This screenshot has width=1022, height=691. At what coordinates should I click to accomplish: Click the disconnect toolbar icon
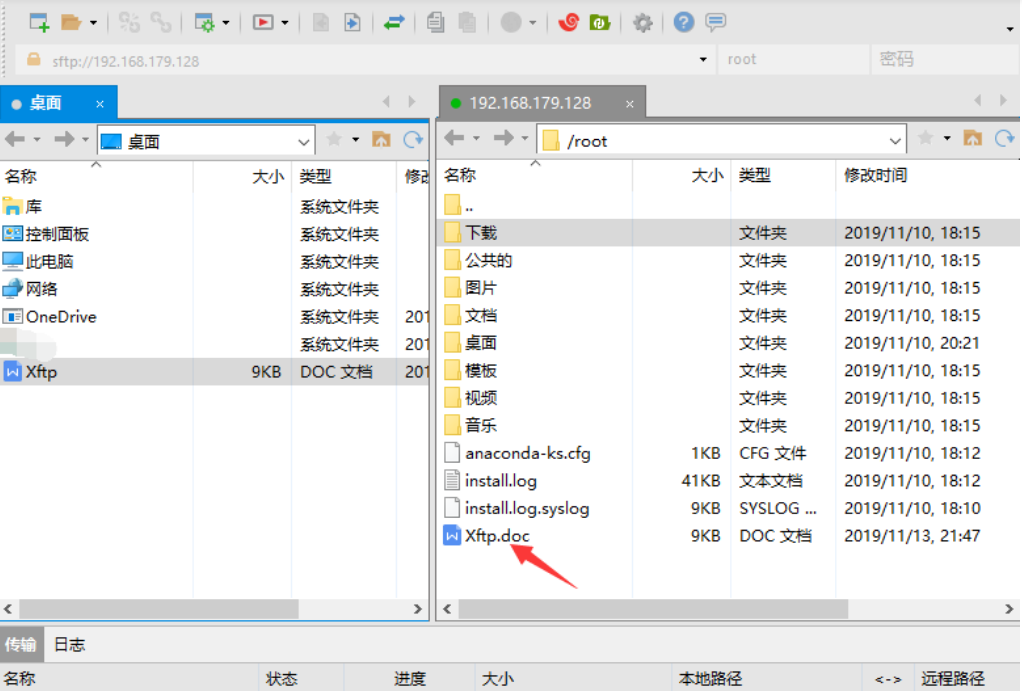(x=129, y=23)
